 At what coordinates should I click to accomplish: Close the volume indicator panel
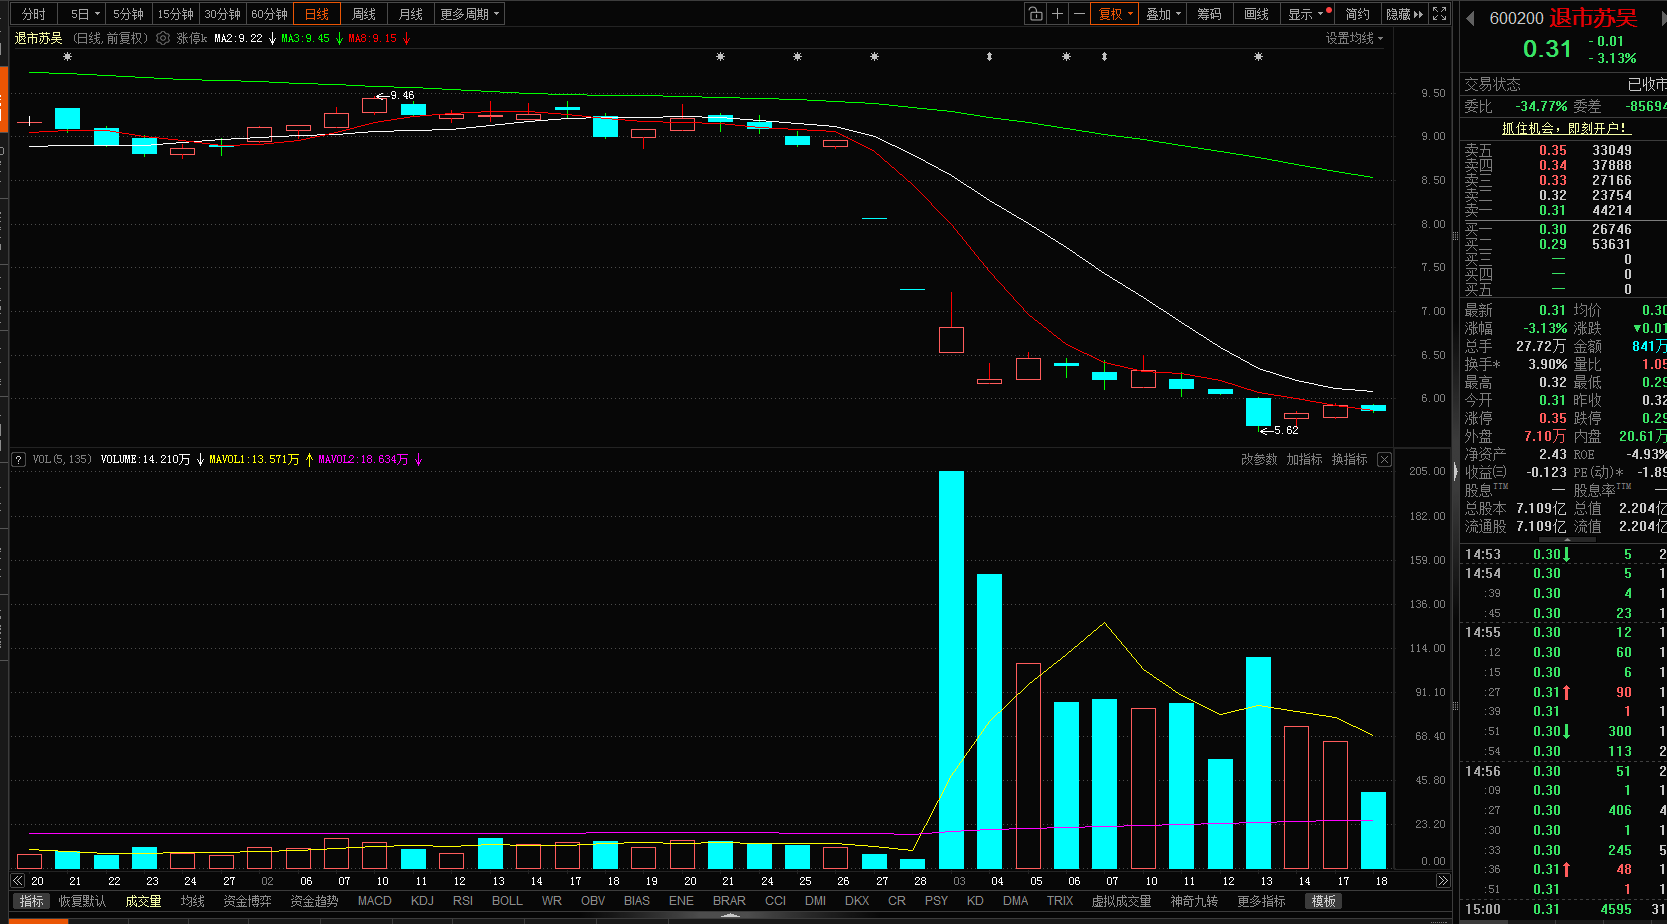coord(1384,459)
